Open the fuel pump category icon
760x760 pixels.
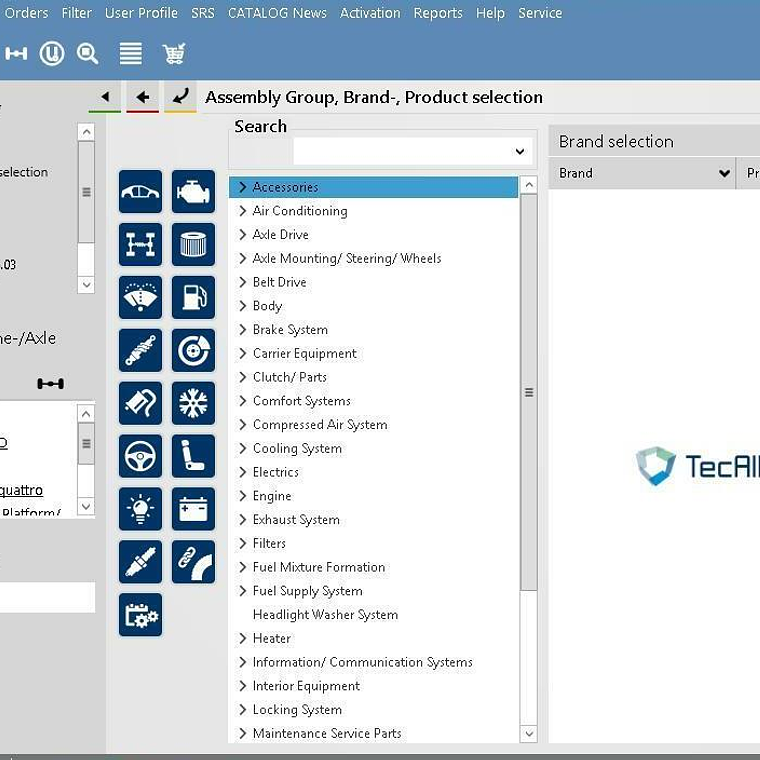[193, 297]
